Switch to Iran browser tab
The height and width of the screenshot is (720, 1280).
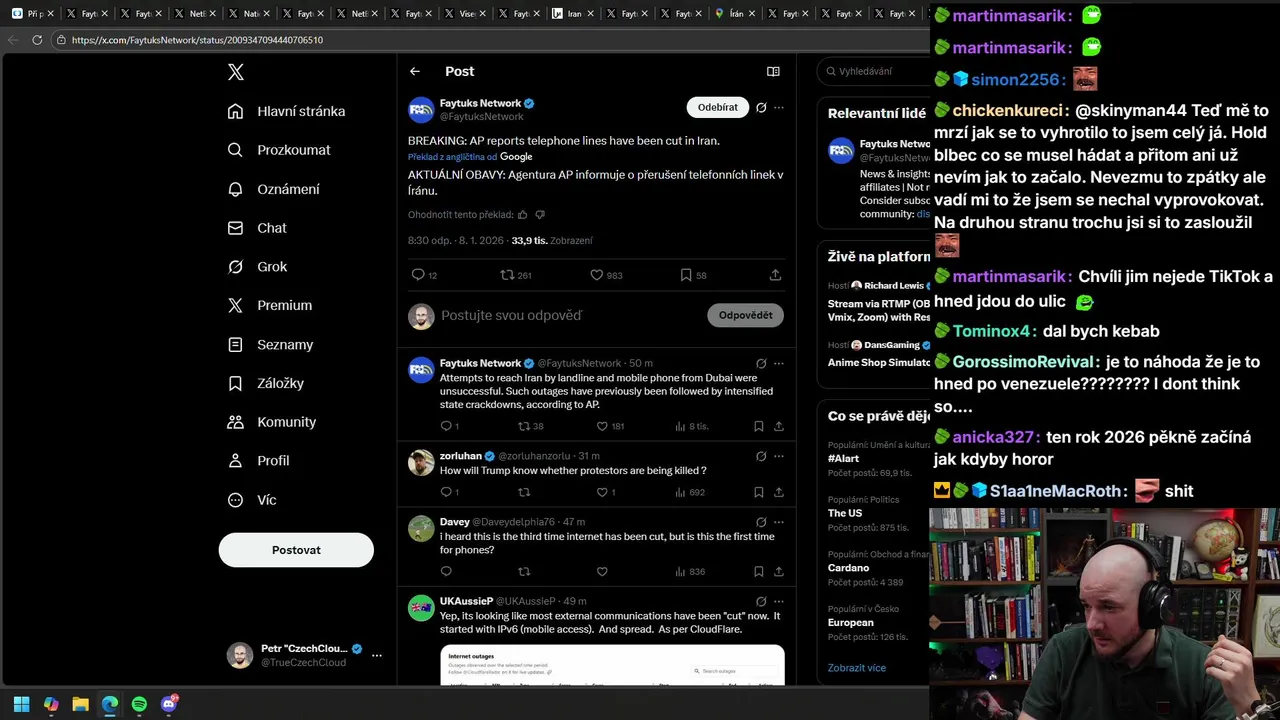[572, 14]
